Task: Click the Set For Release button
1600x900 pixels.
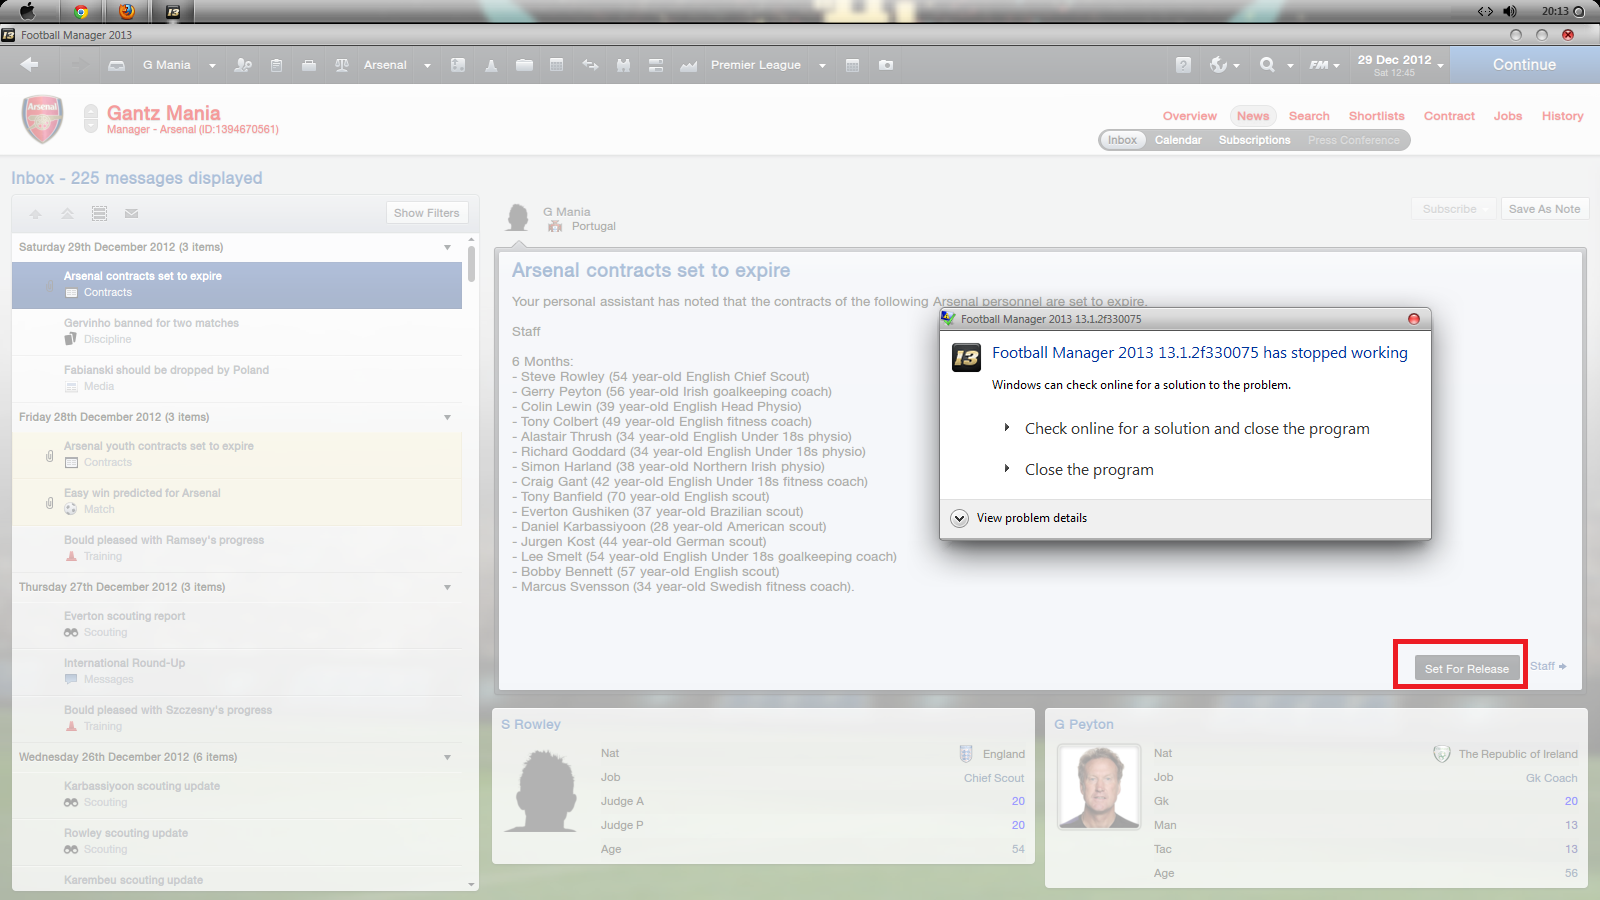Action: 1467,668
